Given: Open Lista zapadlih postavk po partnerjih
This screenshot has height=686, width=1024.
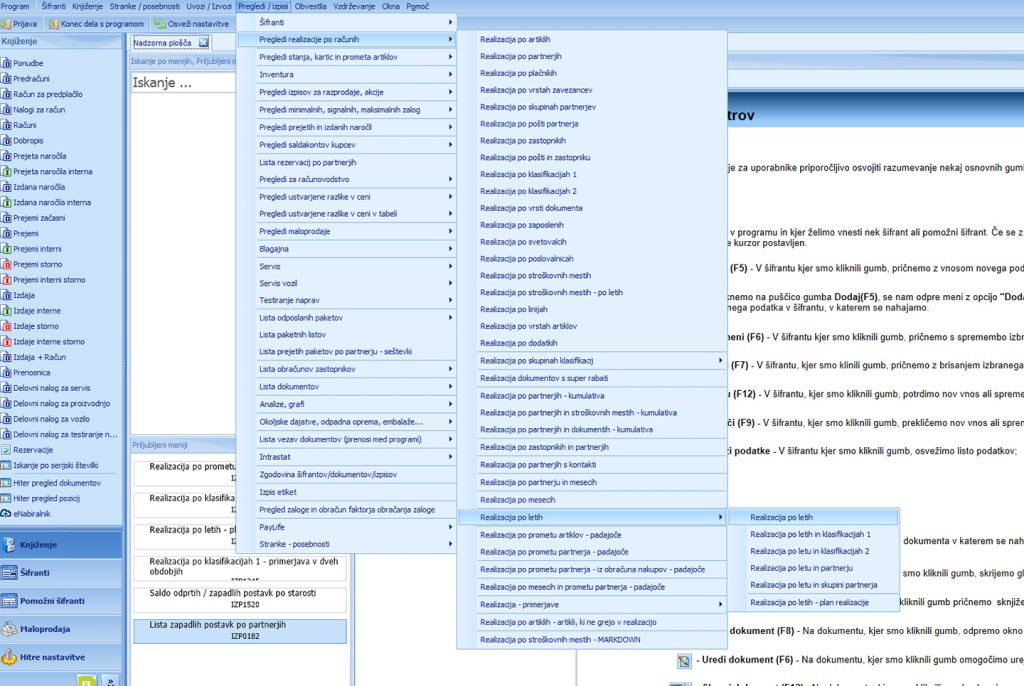Looking at the screenshot, I should (239, 630).
